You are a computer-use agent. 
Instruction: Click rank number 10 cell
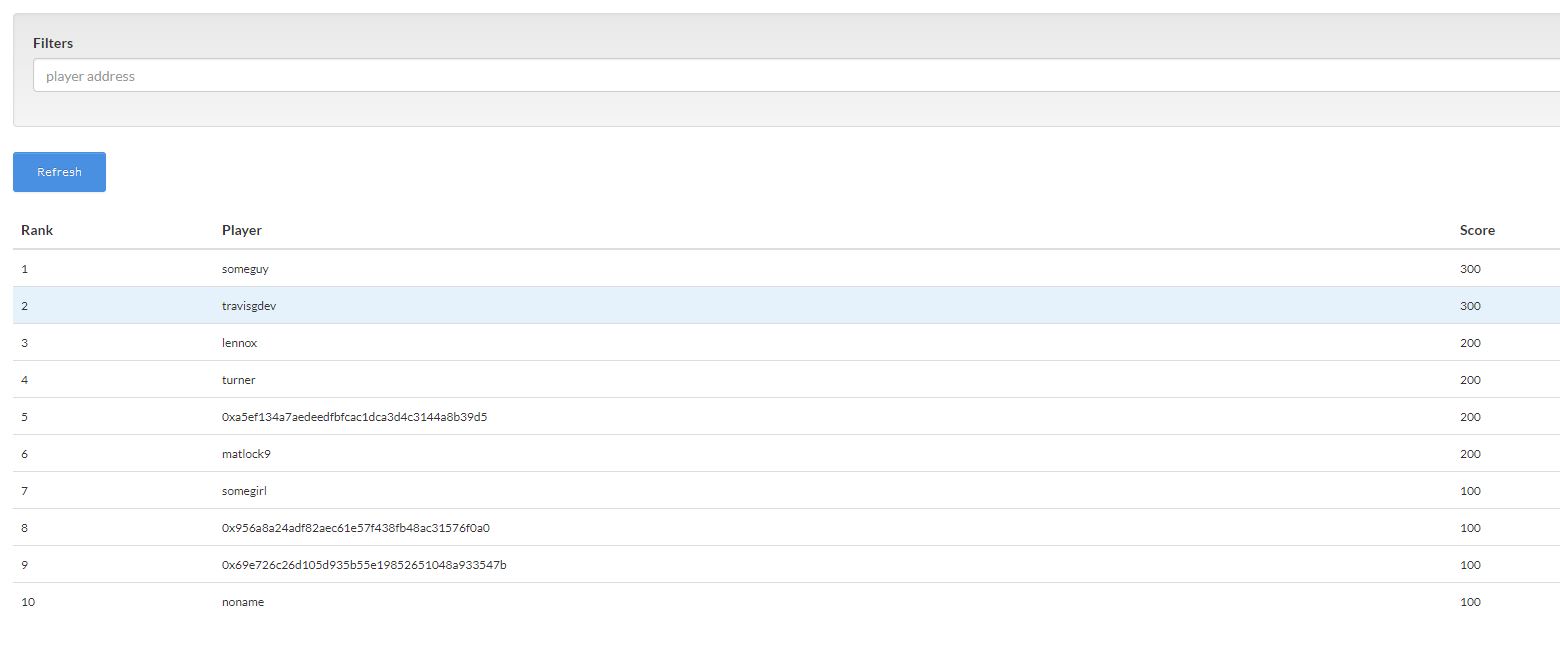coord(28,602)
